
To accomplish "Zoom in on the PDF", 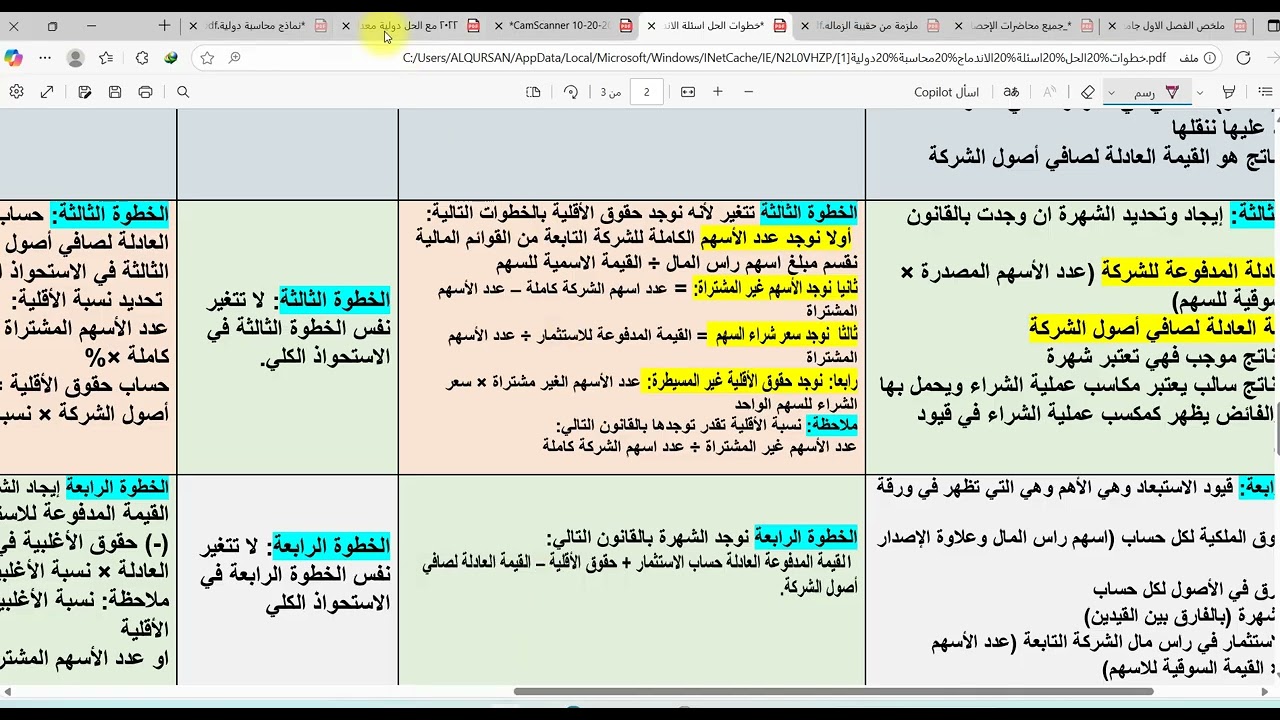I will point(718,92).
